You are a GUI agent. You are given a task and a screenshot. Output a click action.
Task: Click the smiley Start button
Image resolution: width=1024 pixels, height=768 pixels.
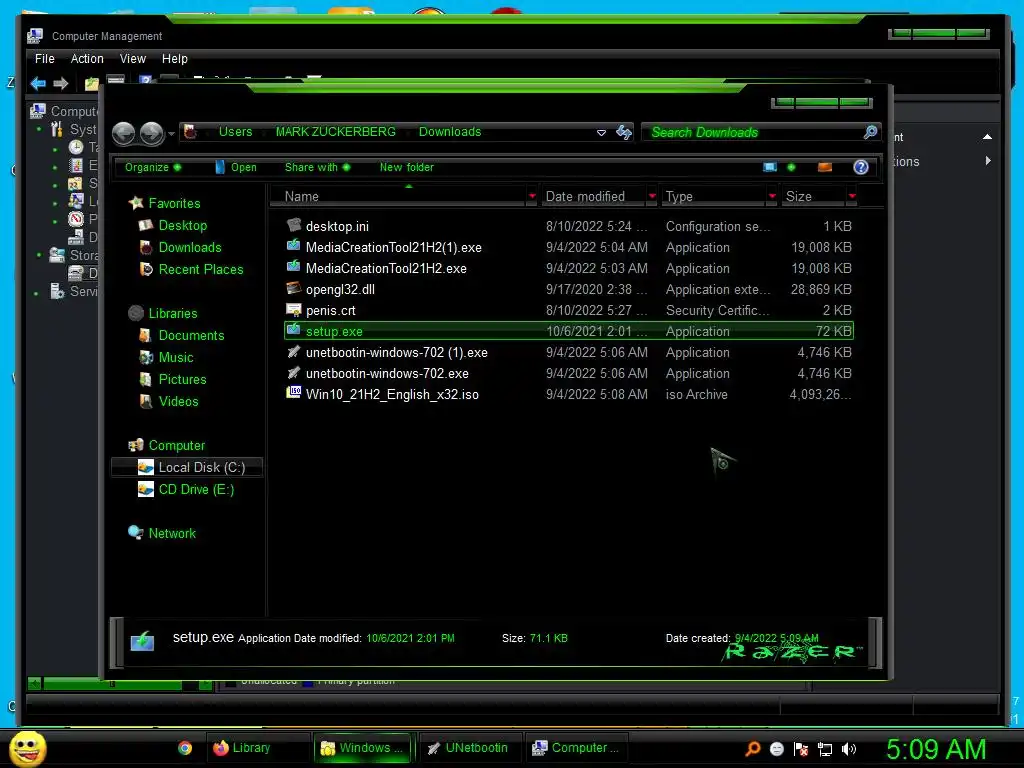(x=27, y=748)
